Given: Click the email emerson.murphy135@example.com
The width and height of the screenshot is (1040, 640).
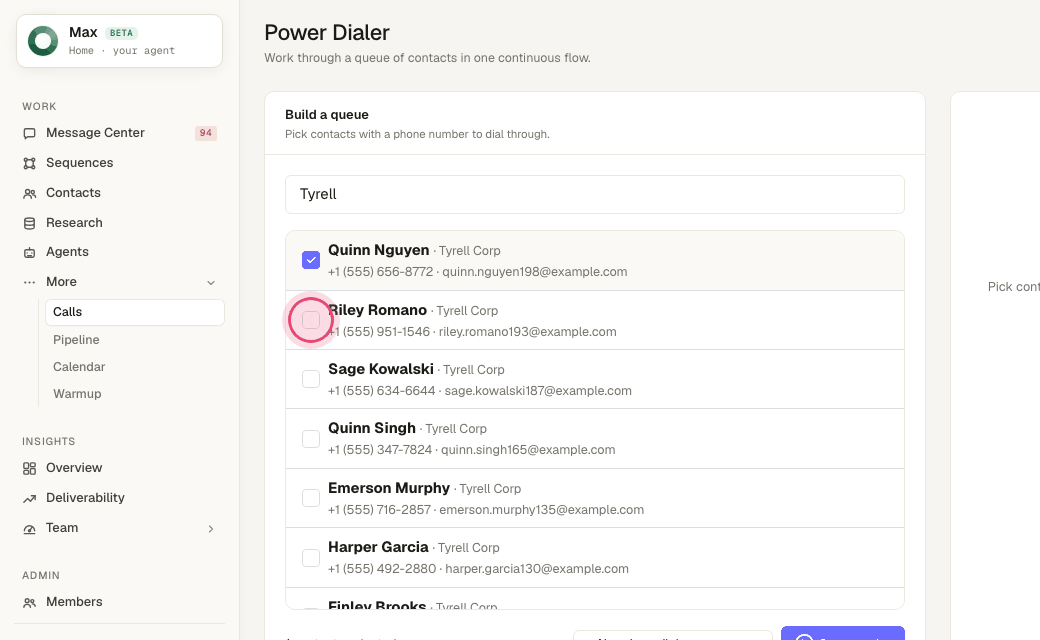Looking at the screenshot, I should click(x=541, y=509).
